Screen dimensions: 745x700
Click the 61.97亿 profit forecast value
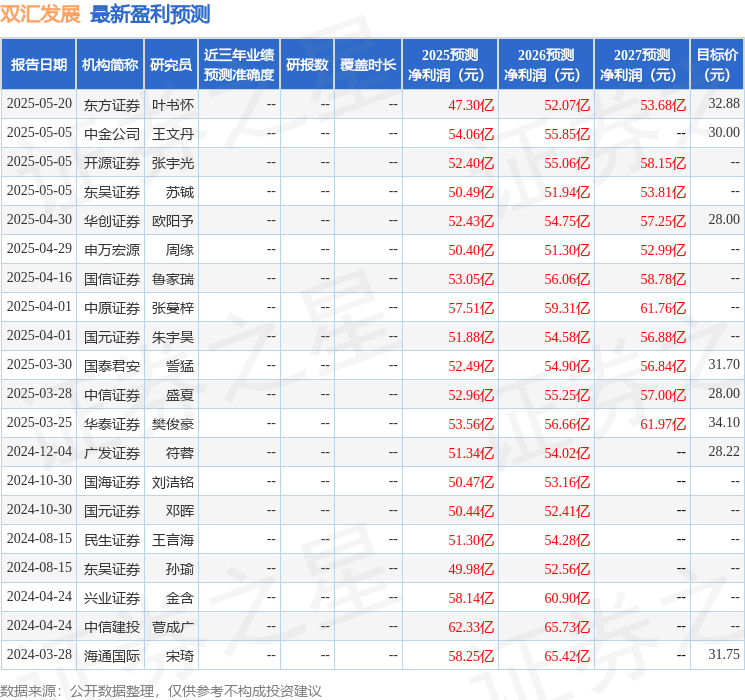663,424
